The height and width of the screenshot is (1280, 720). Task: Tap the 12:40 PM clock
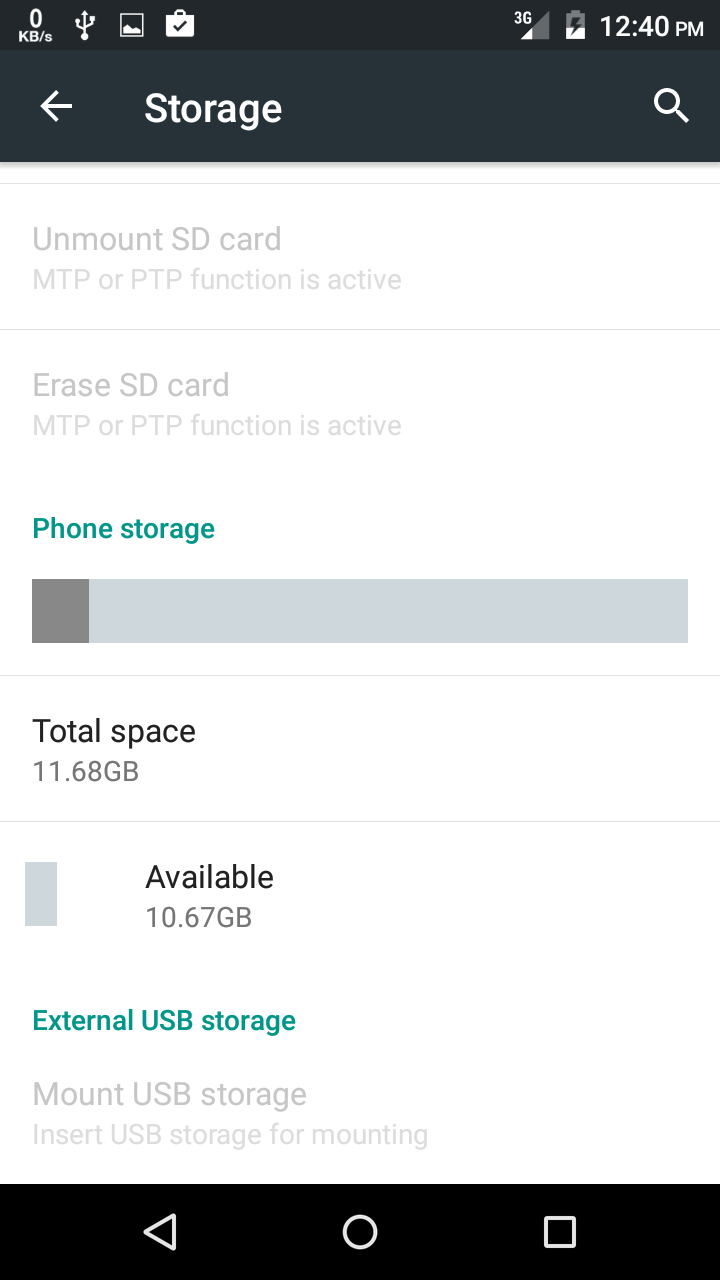point(651,26)
